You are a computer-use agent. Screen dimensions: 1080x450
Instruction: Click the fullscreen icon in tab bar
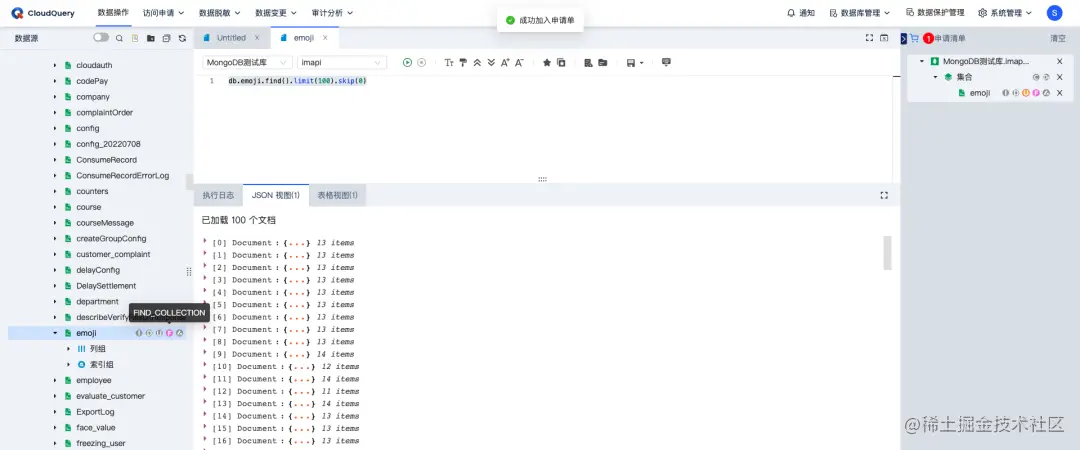[x=870, y=38]
